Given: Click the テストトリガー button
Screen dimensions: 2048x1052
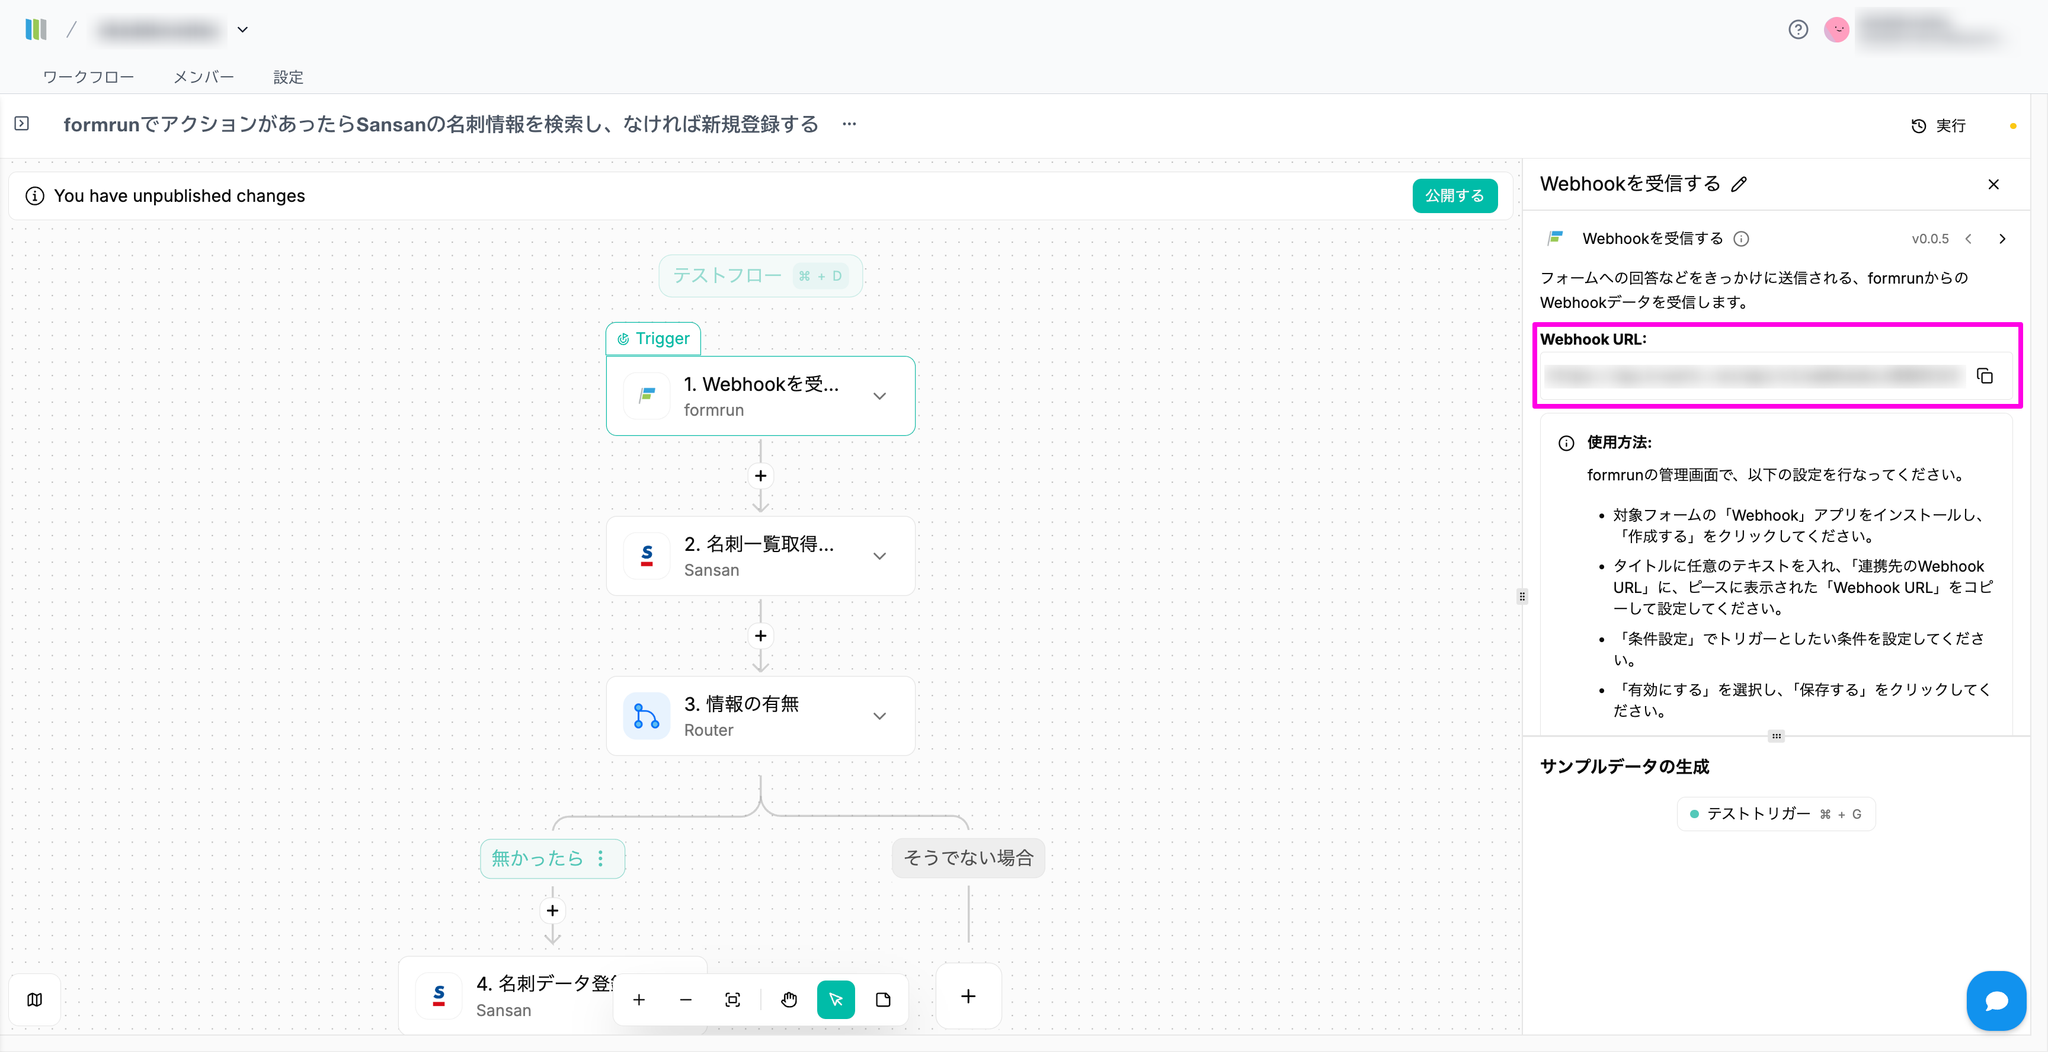Looking at the screenshot, I should tap(1776, 814).
